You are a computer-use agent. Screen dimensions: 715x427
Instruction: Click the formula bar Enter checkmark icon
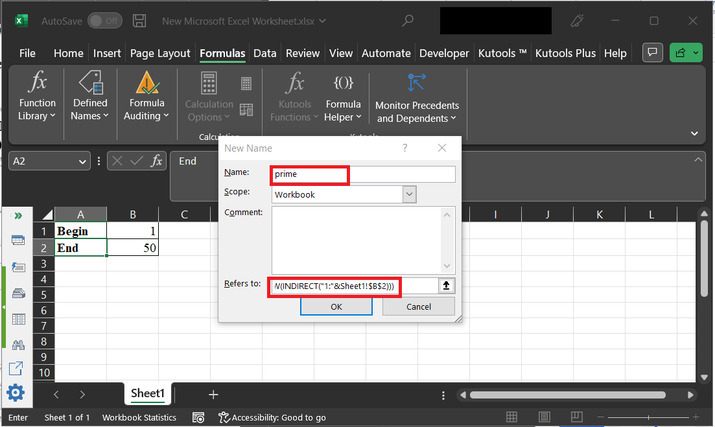click(x=136, y=161)
